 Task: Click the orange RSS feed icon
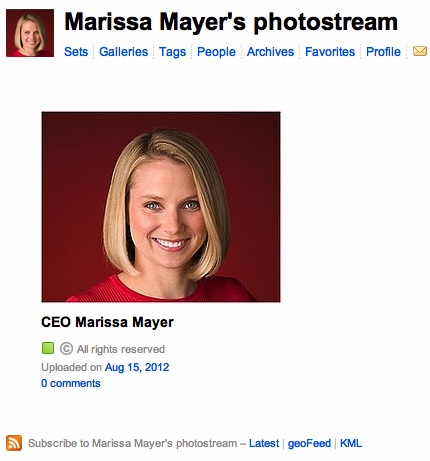click(14, 443)
